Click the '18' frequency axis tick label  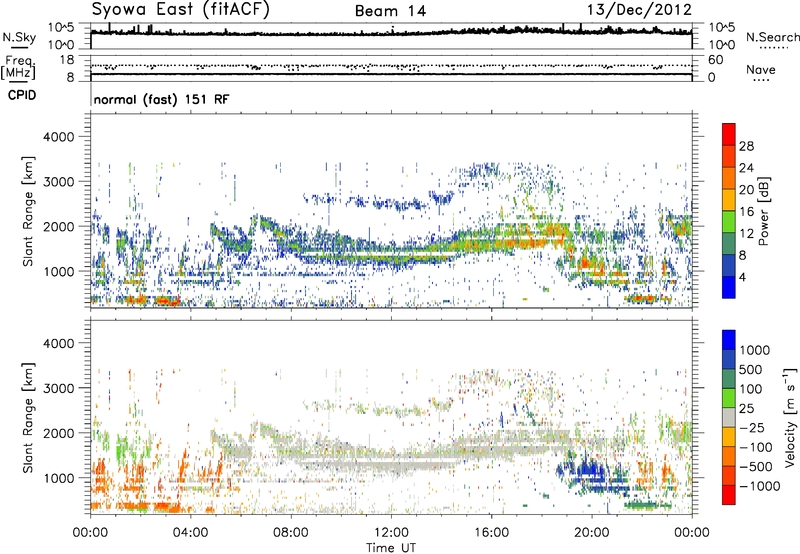tap(67, 60)
